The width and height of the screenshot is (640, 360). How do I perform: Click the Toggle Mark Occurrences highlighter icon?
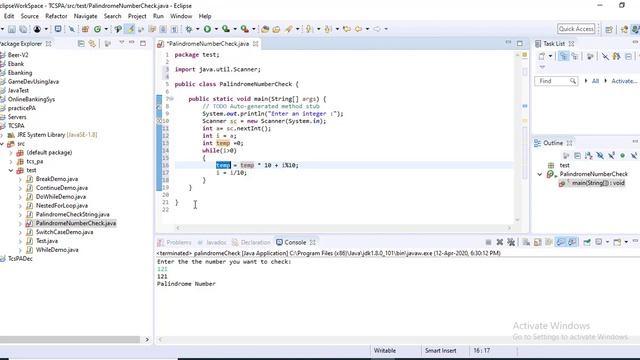click(130, 29)
